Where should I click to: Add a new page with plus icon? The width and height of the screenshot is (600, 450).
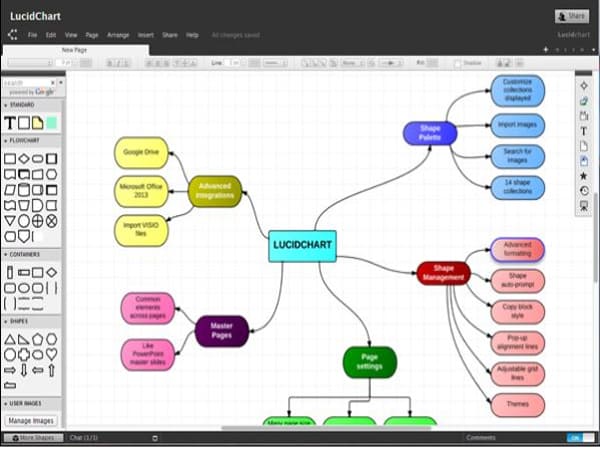tap(546, 49)
